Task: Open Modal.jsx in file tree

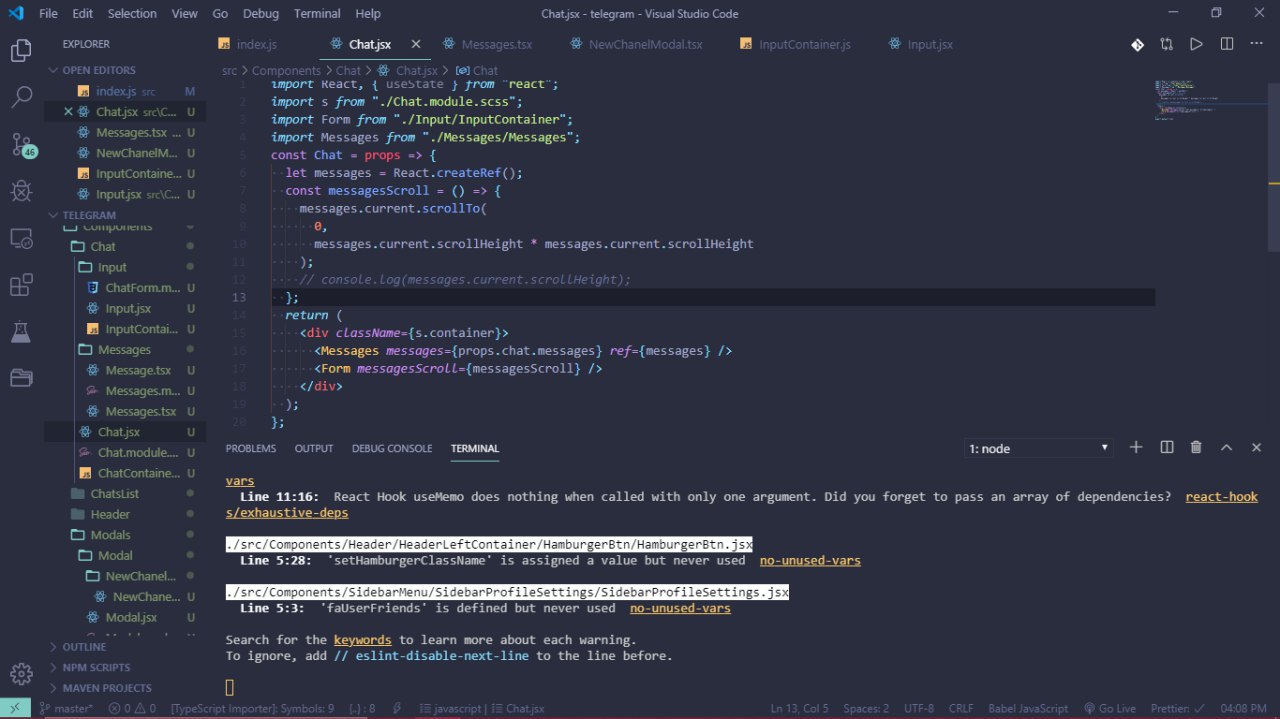Action: tap(131, 617)
